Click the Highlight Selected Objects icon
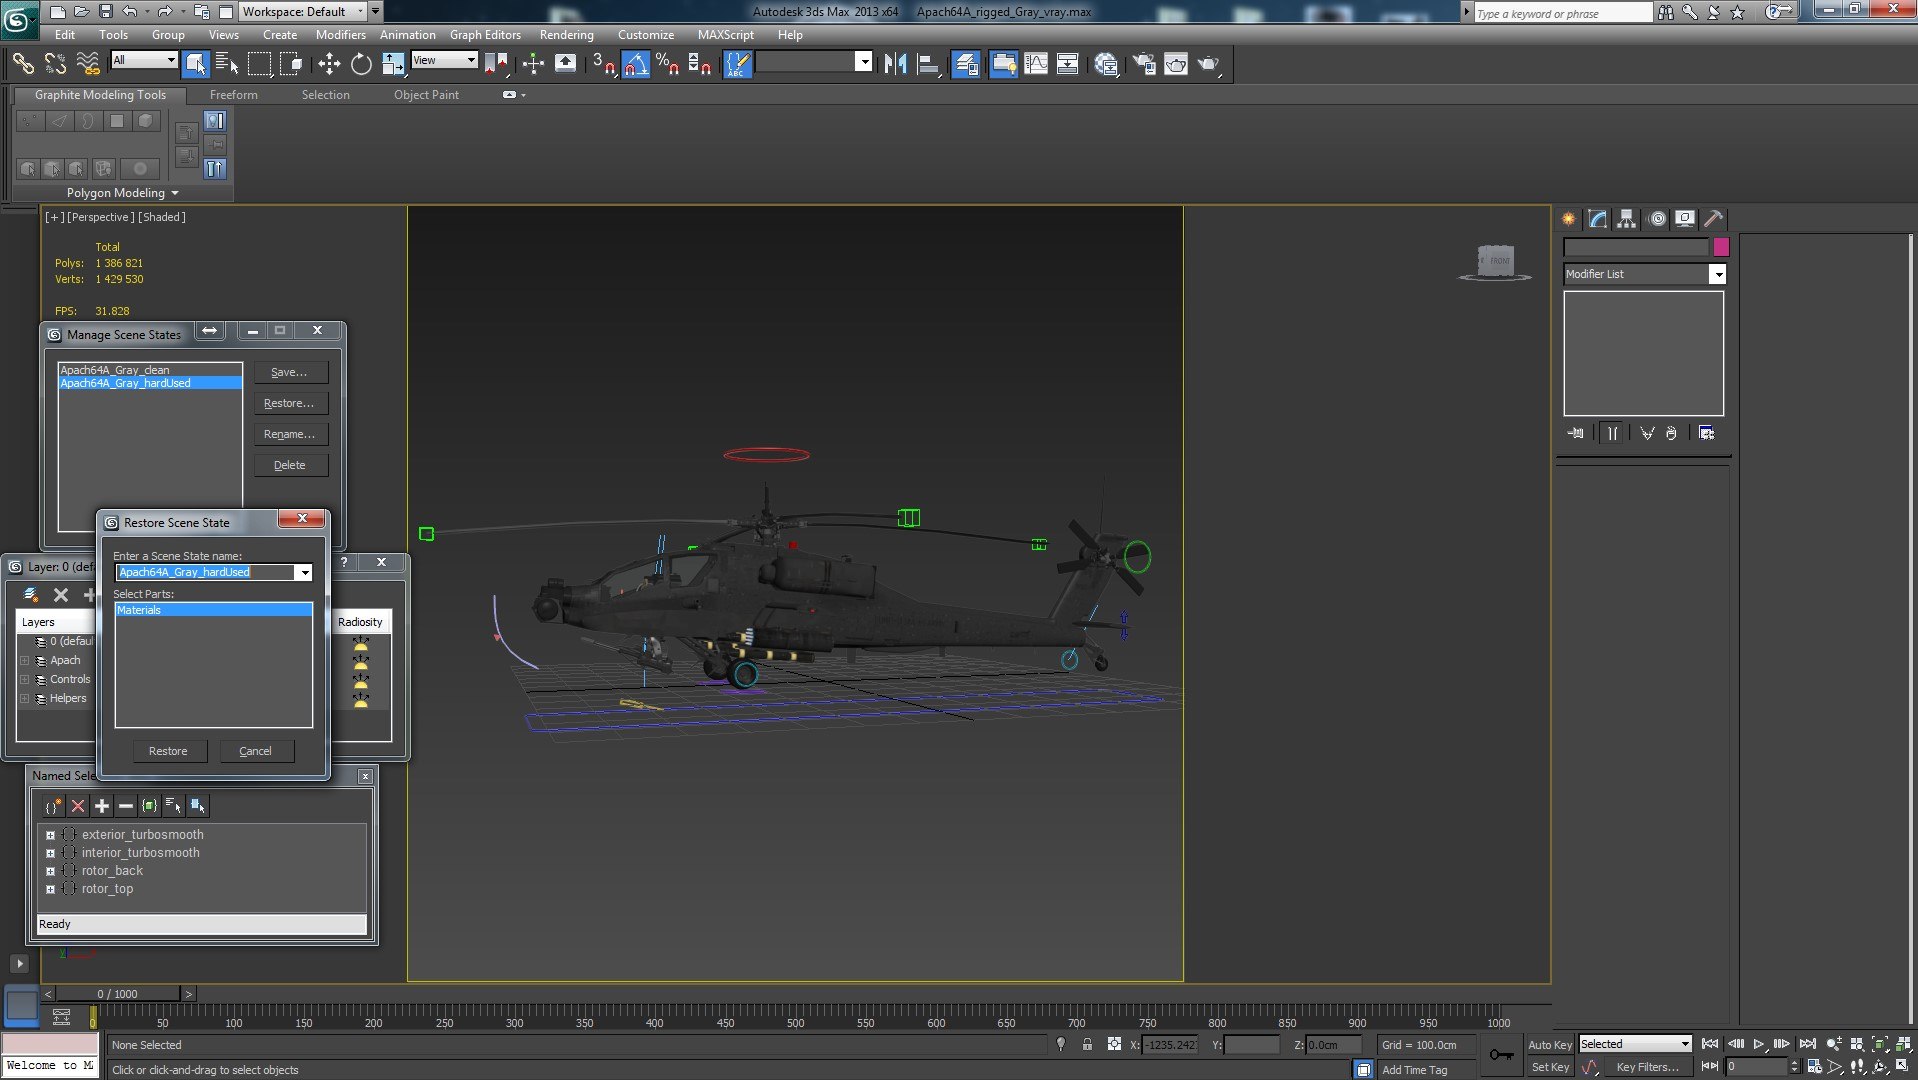1918x1080 pixels. click(x=197, y=806)
